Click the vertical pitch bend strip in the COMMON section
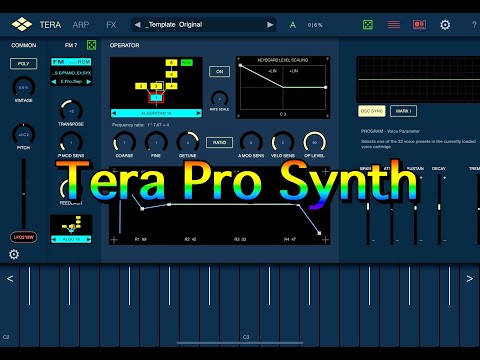Screen dimensions: 480x360 coord(24,194)
